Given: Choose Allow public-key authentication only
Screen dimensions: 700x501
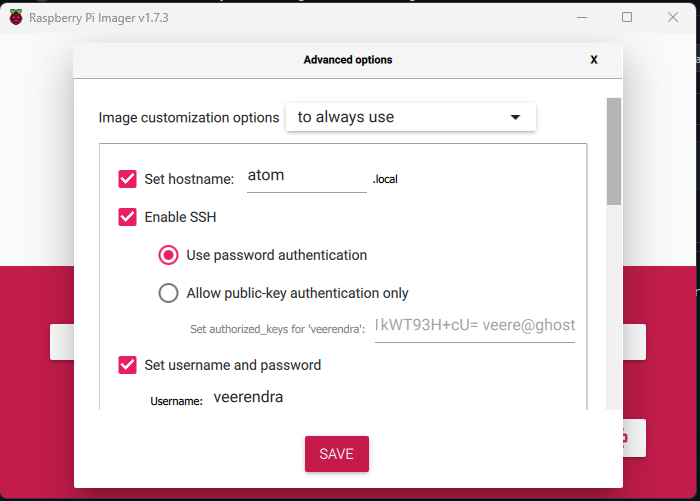Looking at the screenshot, I should coord(169,293).
